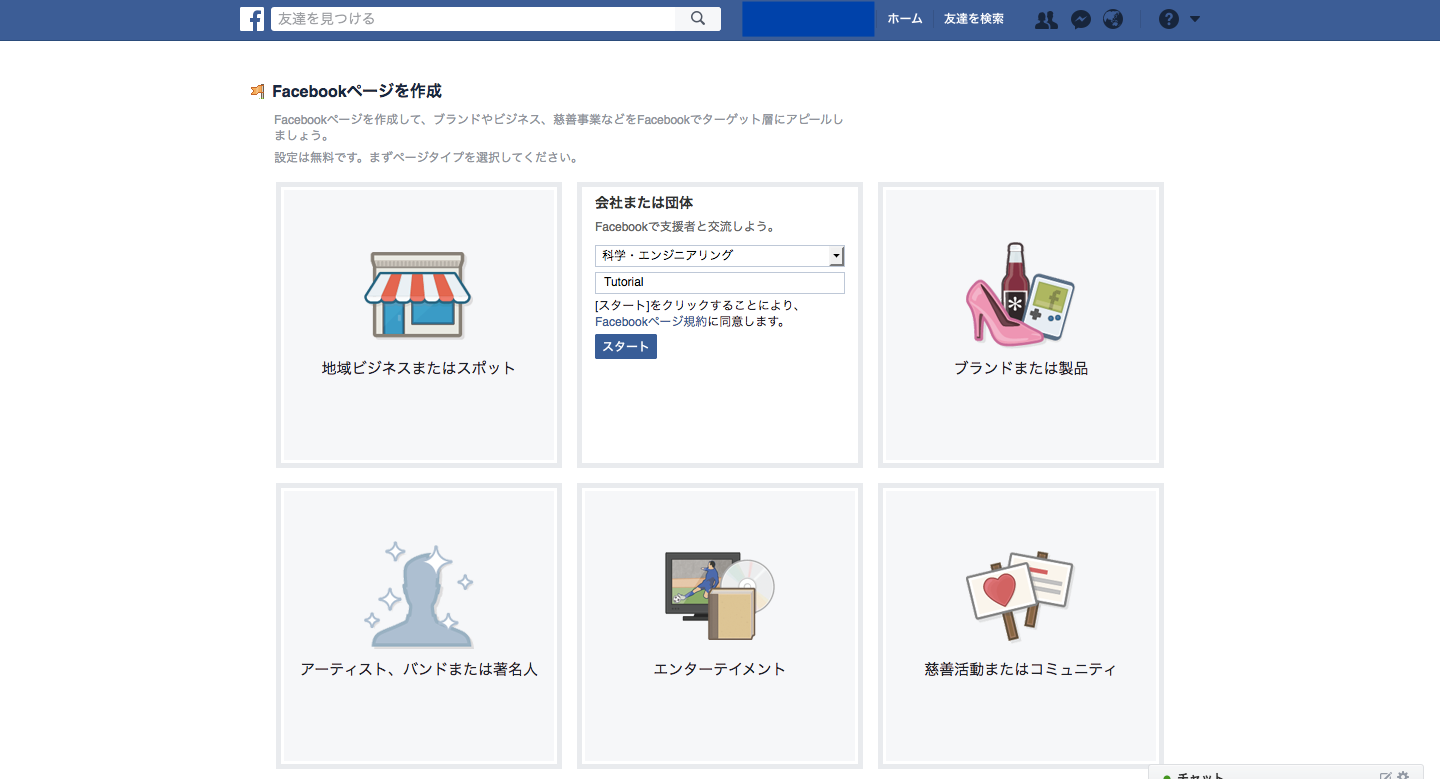Click the Tutorial page name field
Viewport: 1440px width, 779px height.
click(720, 283)
